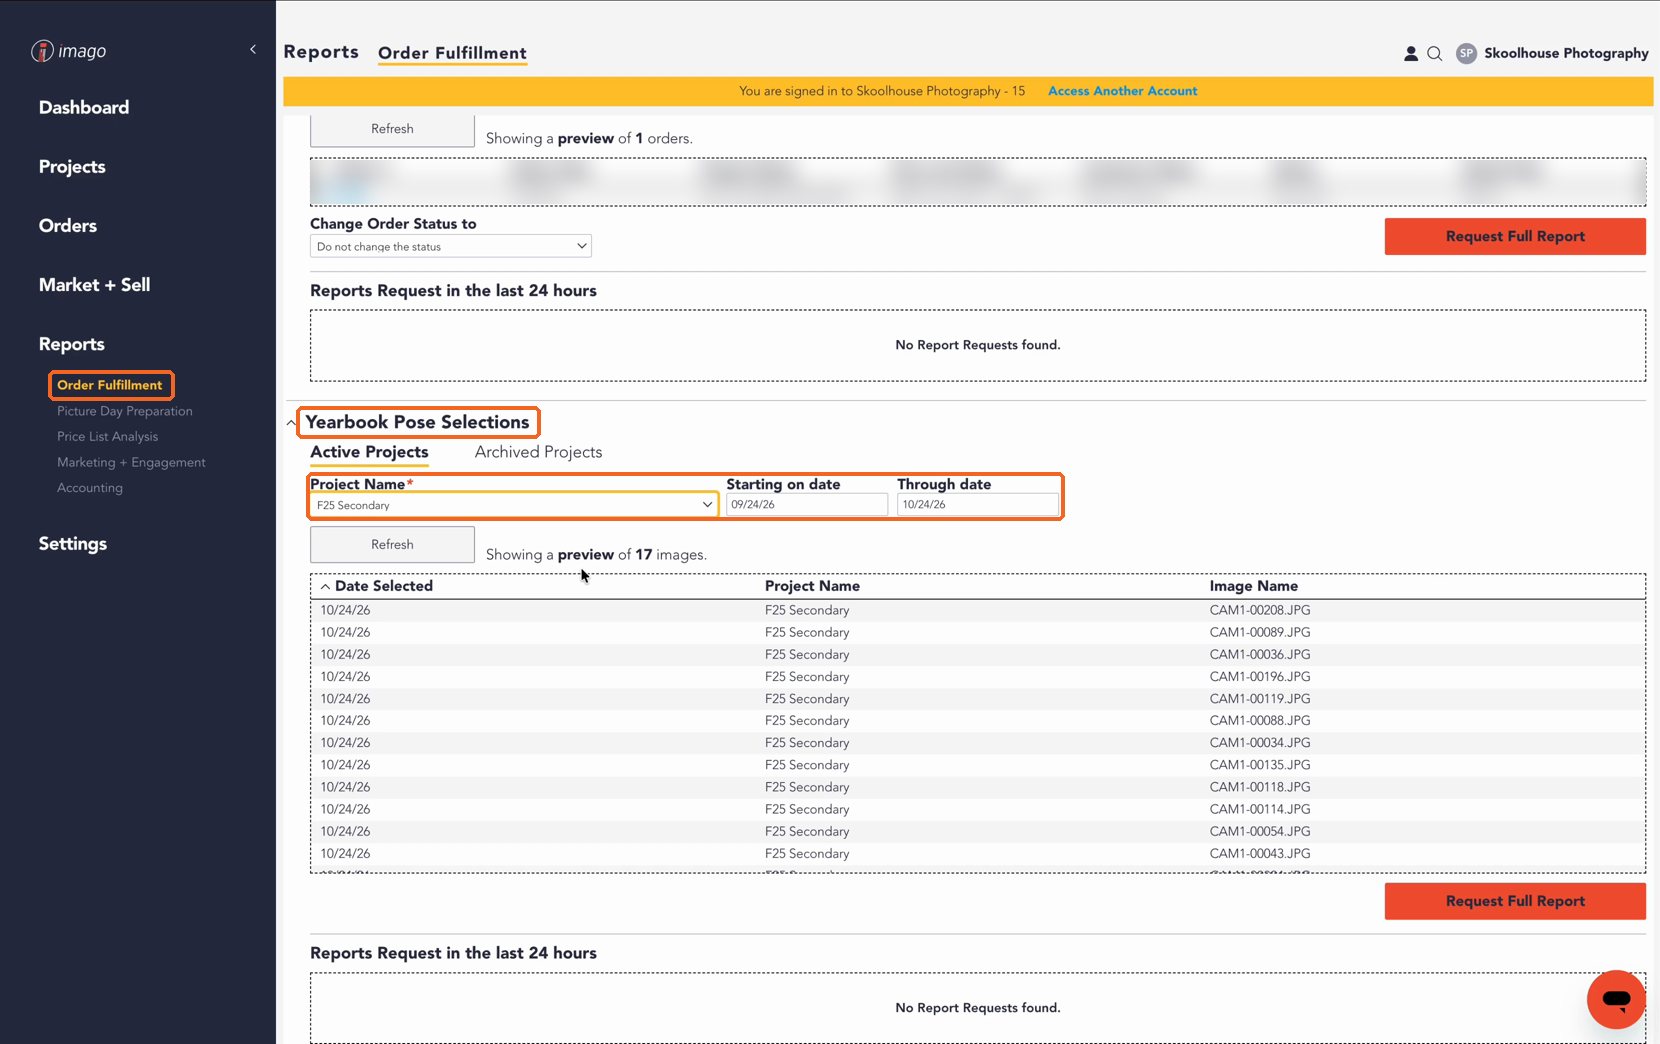Switch to the Active Projects tab
This screenshot has width=1660, height=1044.
click(x=369, y=452)
